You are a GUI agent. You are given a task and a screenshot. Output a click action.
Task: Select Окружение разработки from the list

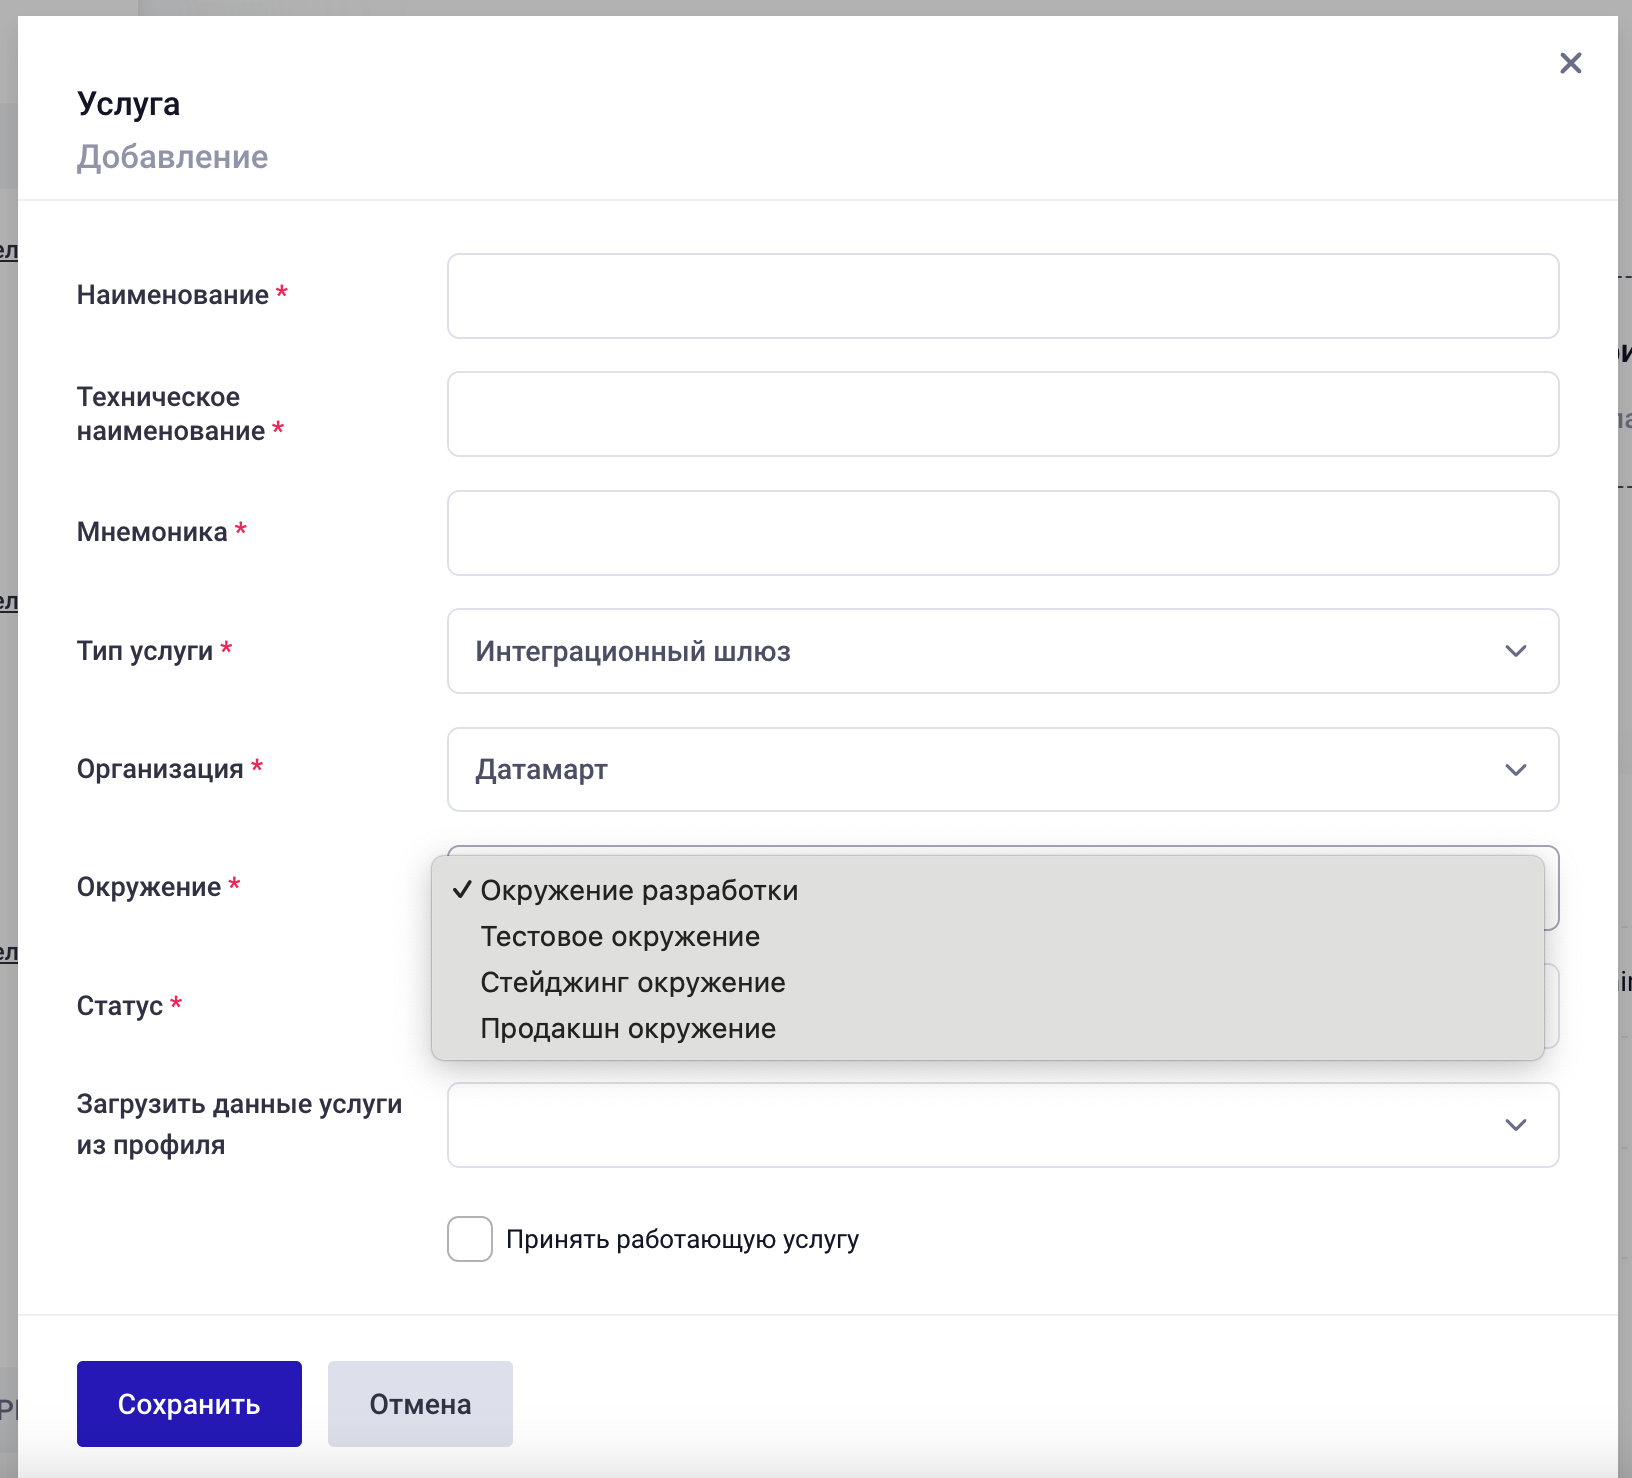coord(639,891)
